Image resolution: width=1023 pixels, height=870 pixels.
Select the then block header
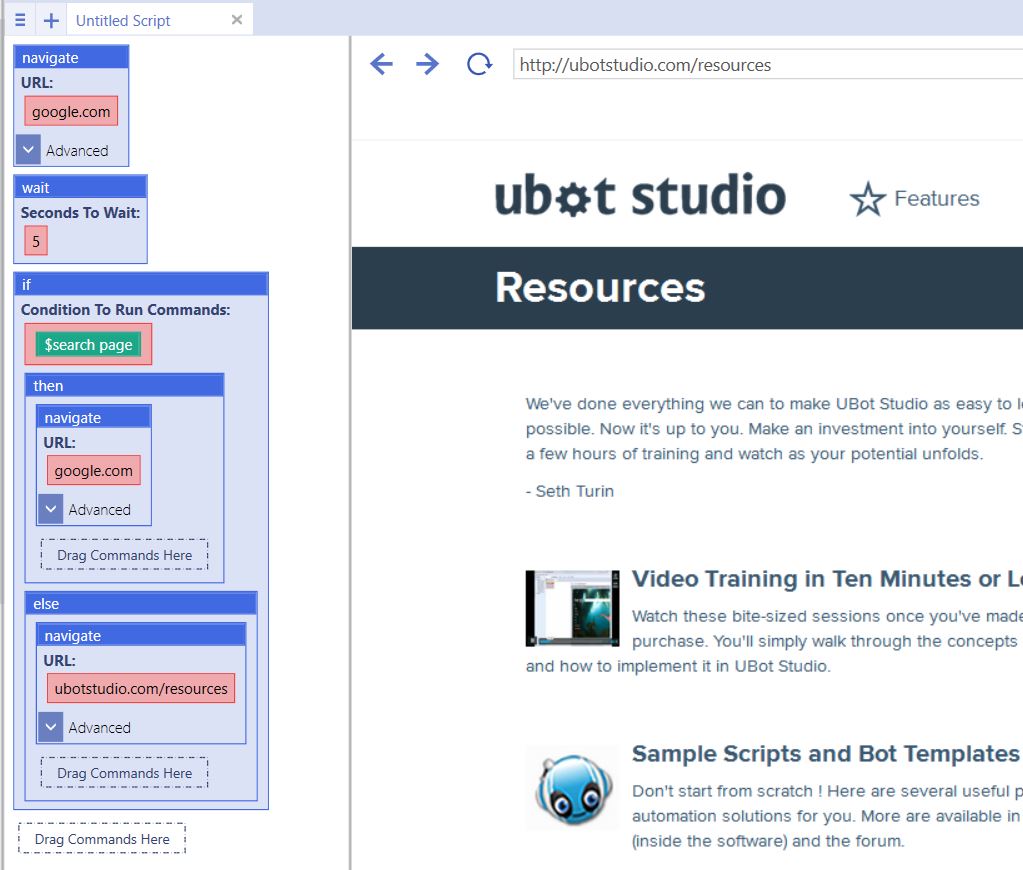[x=124, y=385]
